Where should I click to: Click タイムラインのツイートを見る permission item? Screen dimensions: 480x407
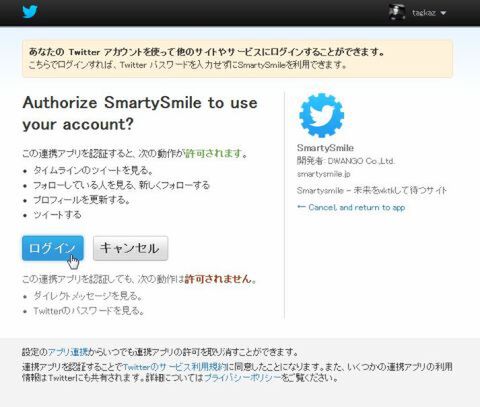coord(93,170)
